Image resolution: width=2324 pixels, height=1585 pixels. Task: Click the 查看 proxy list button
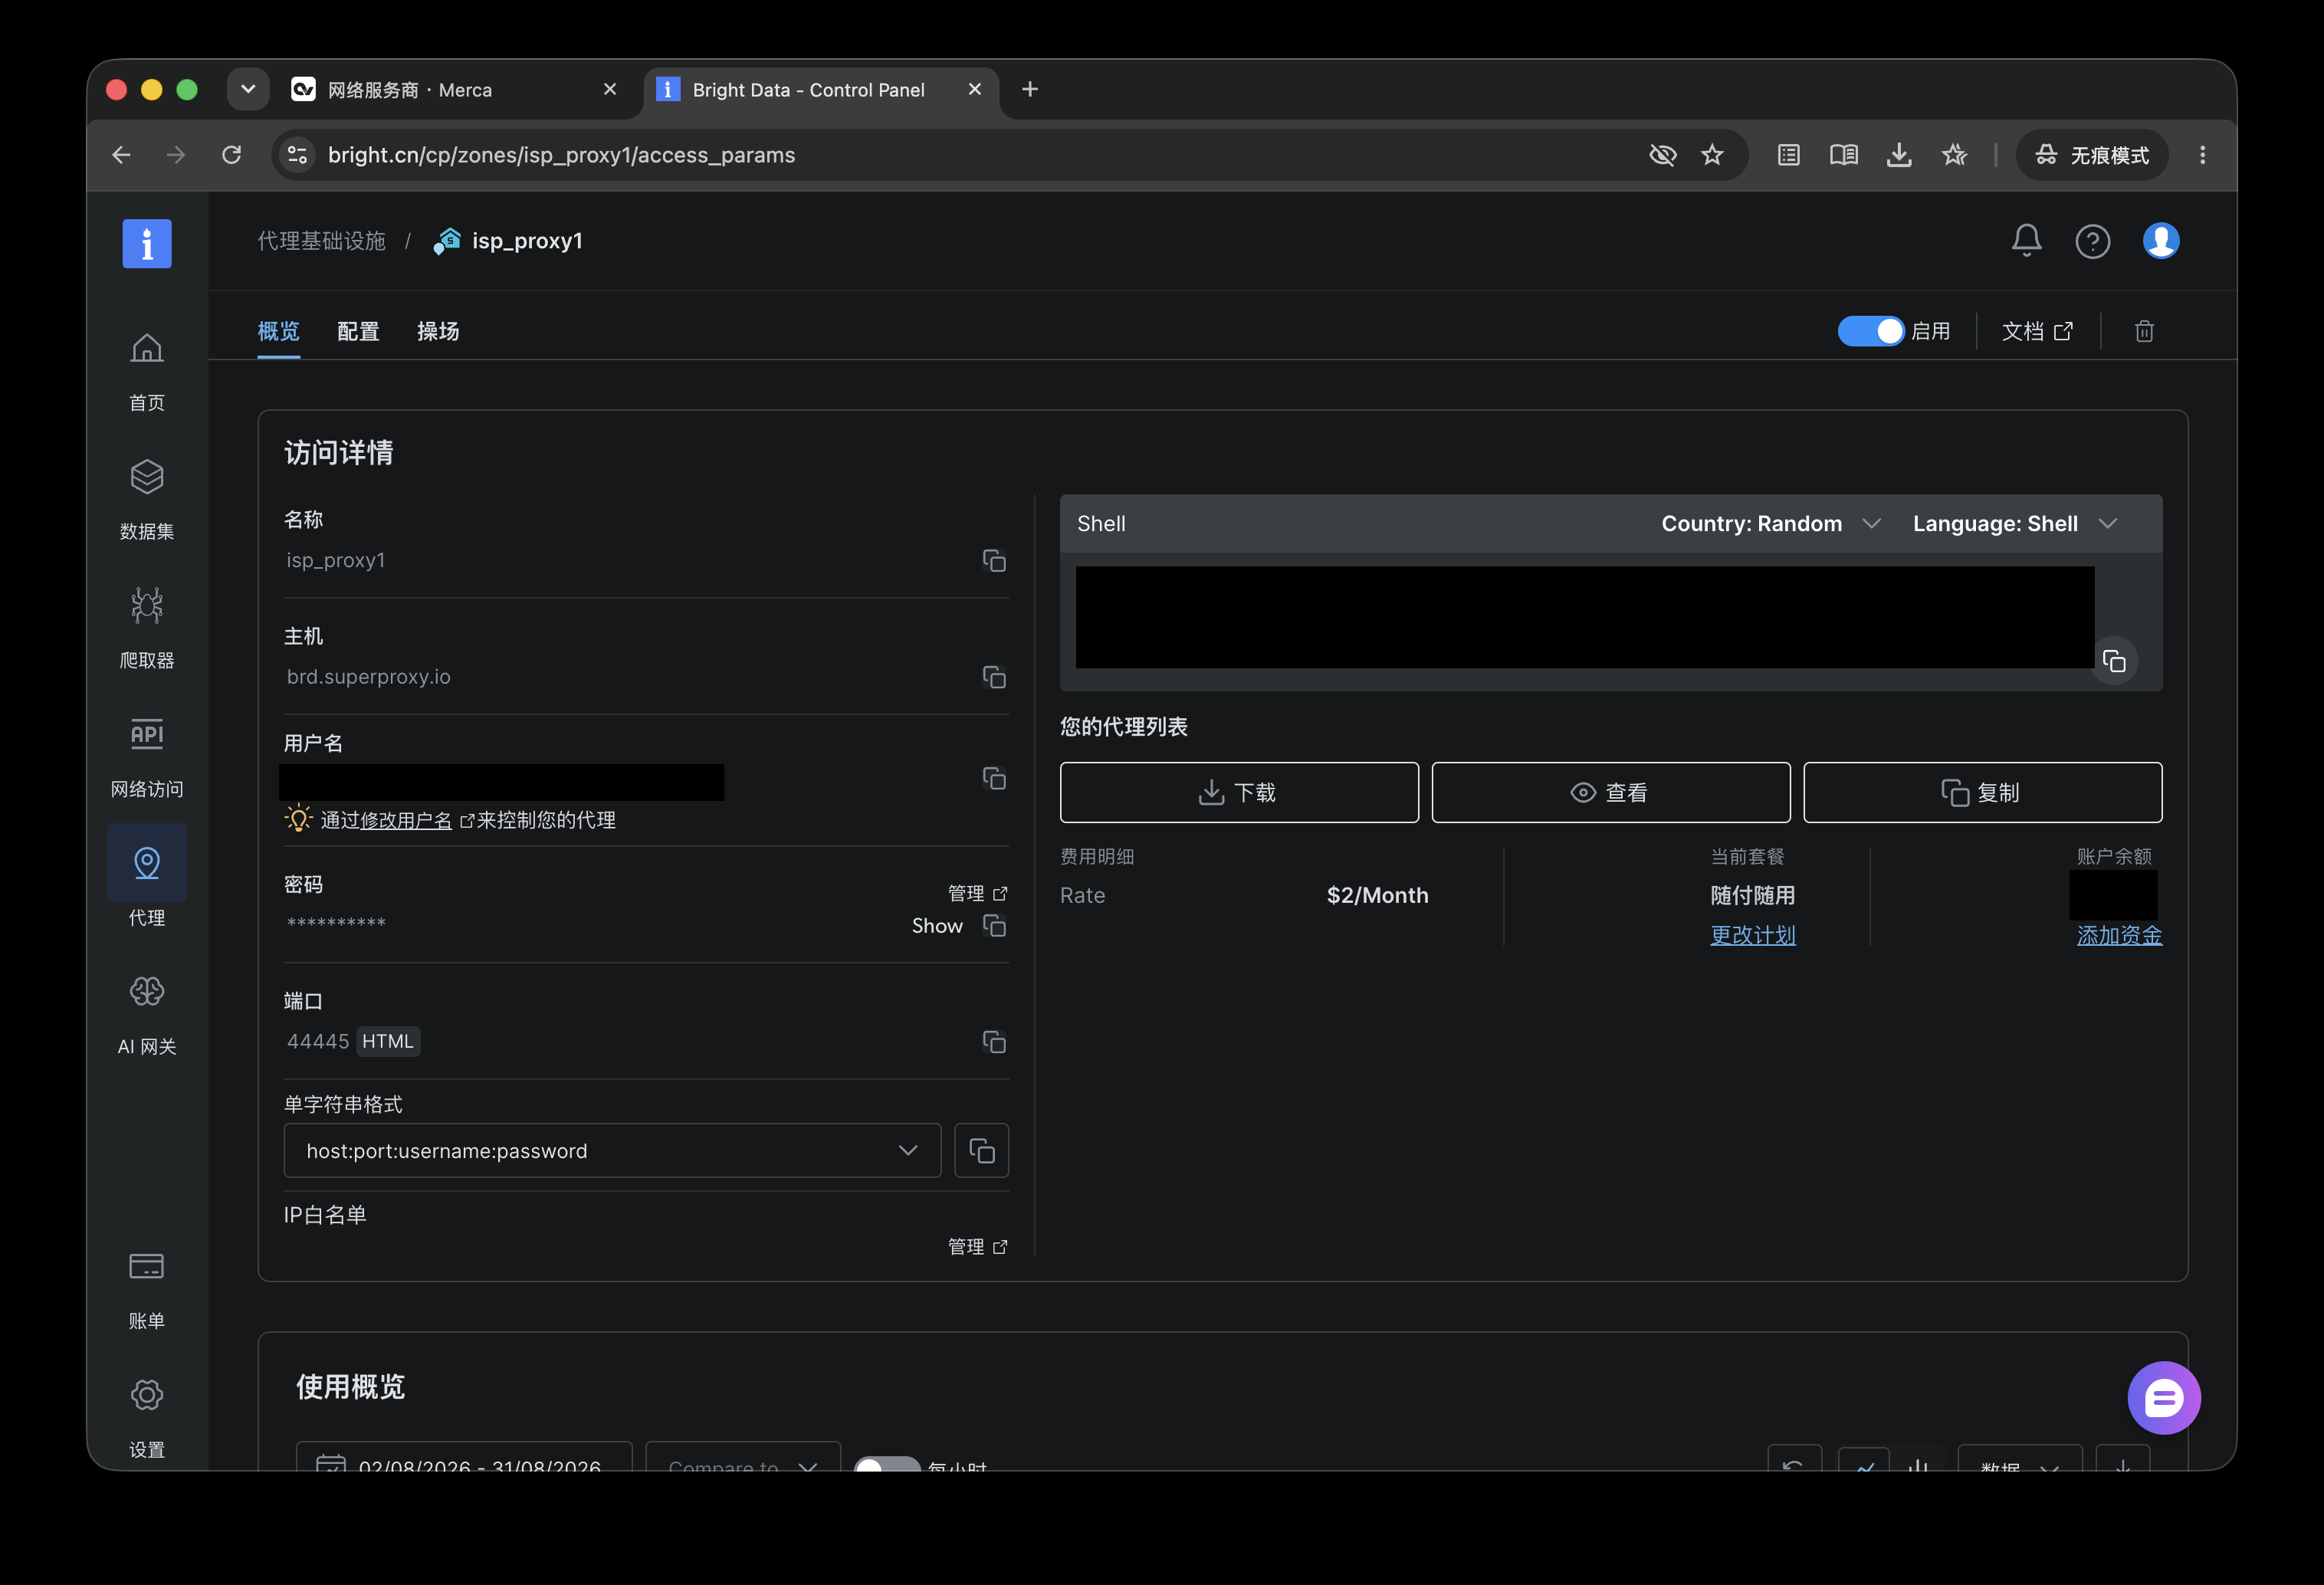click(x=1610, y=793)
